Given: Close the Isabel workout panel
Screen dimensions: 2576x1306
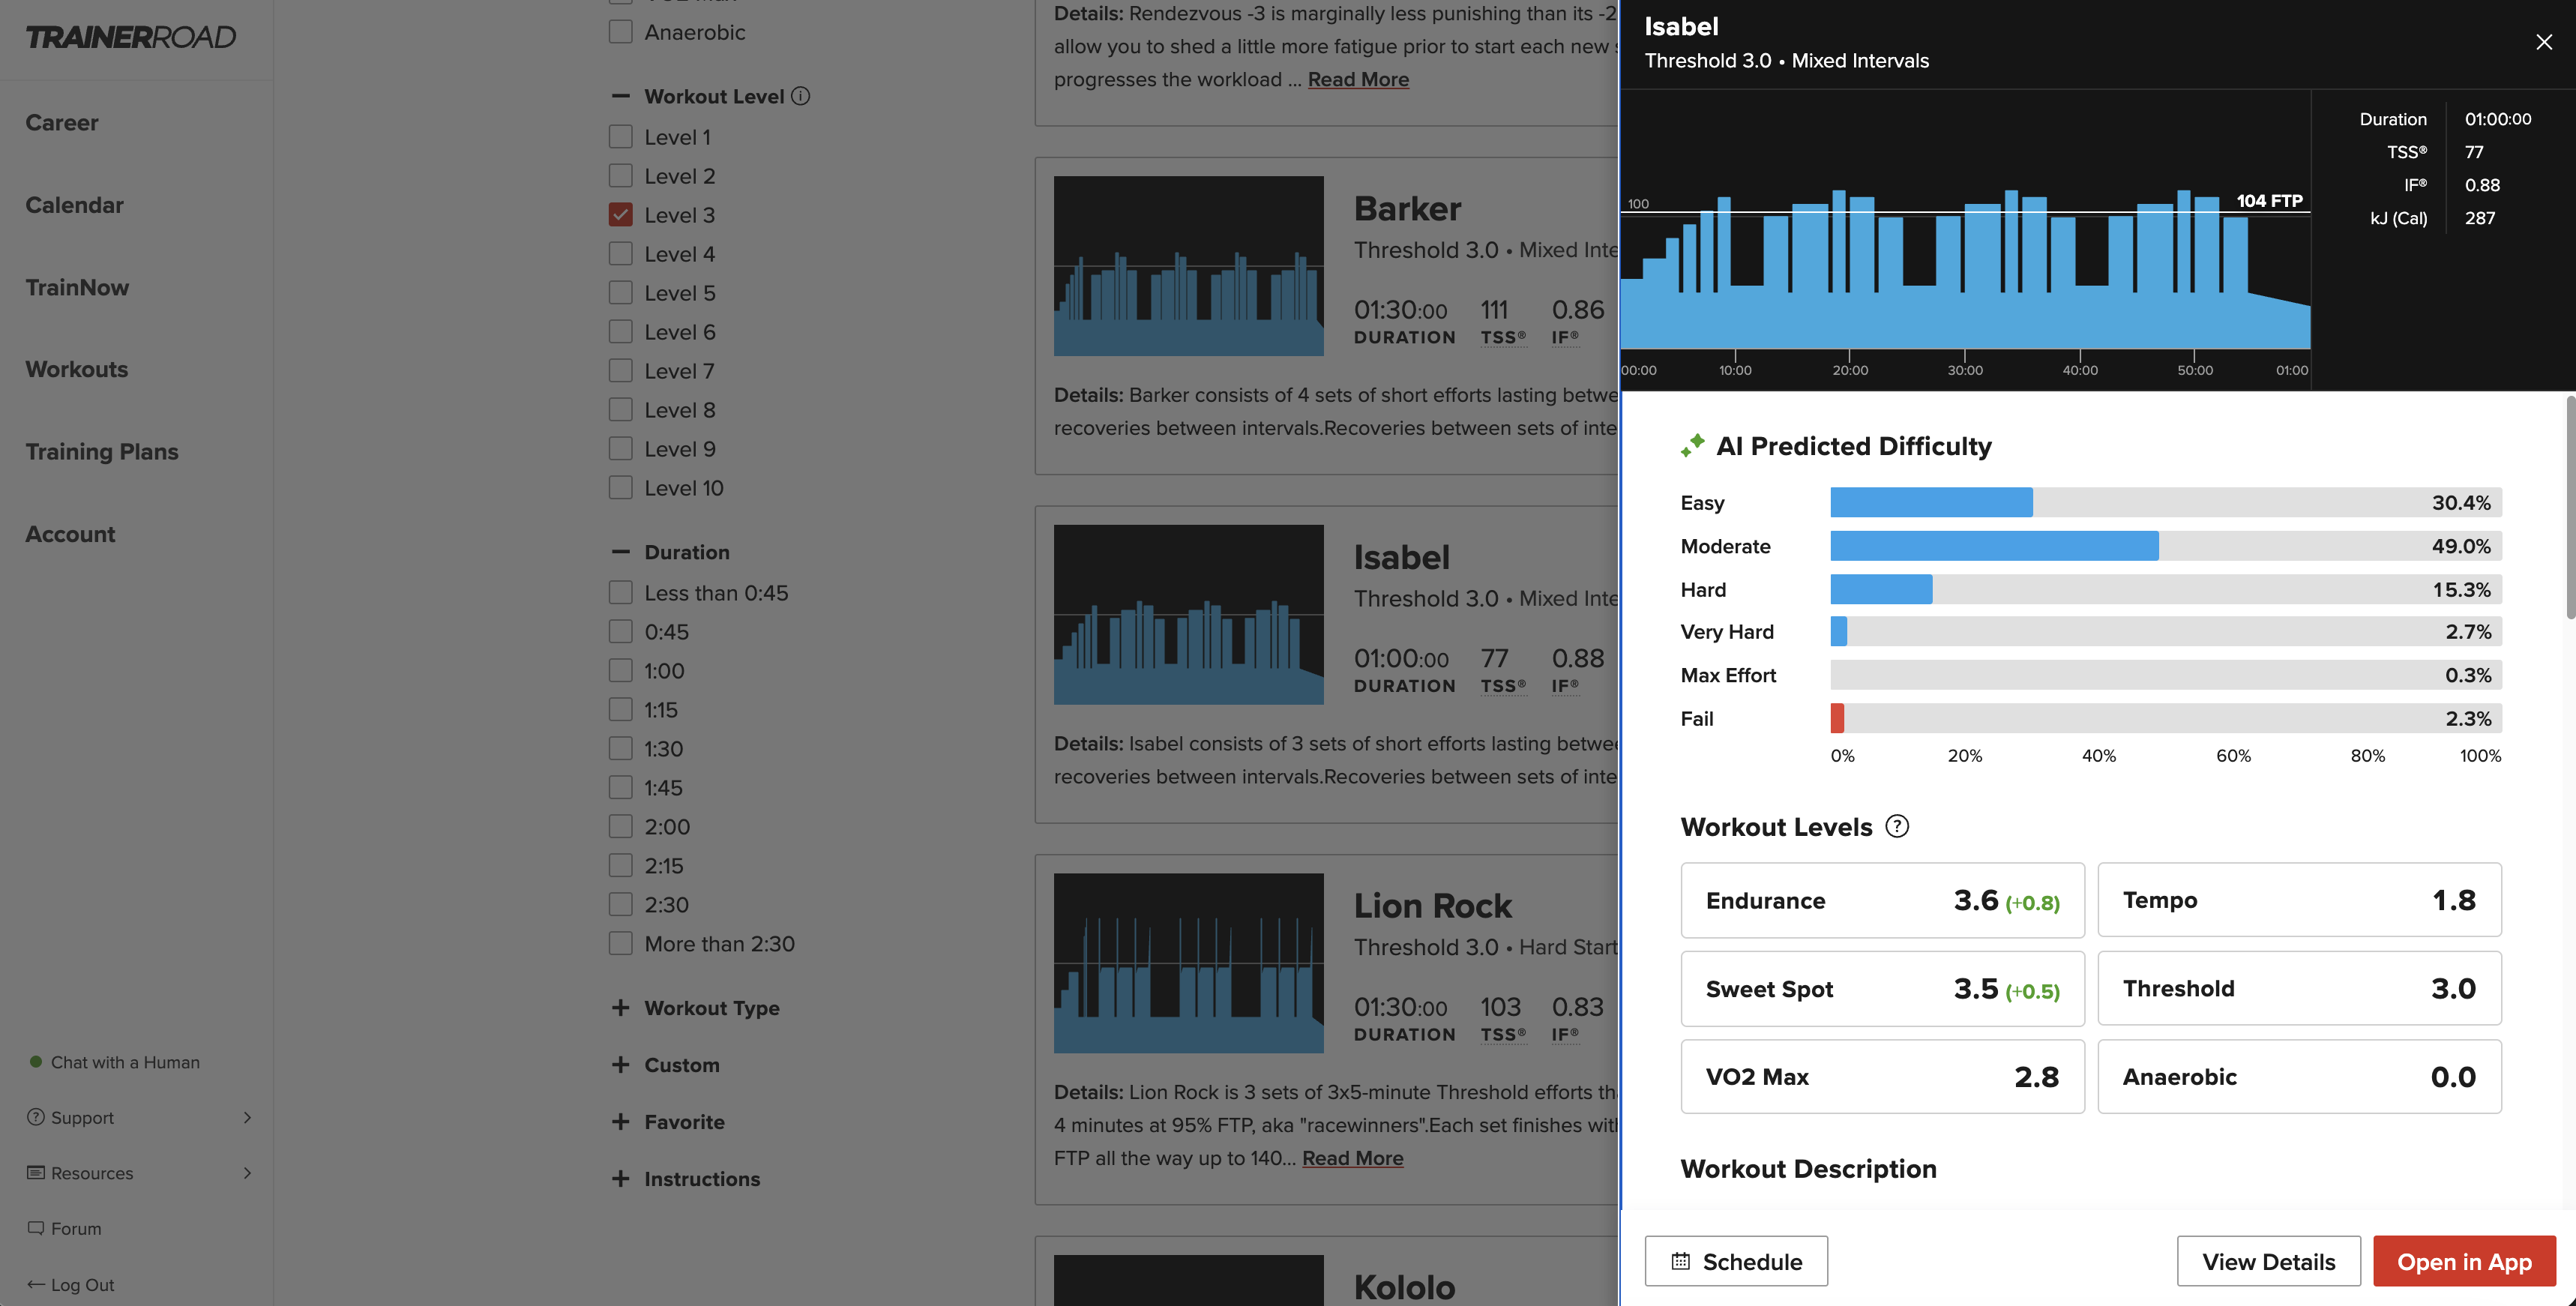Looking at the screenshot, I should (x=2544, y=42).
